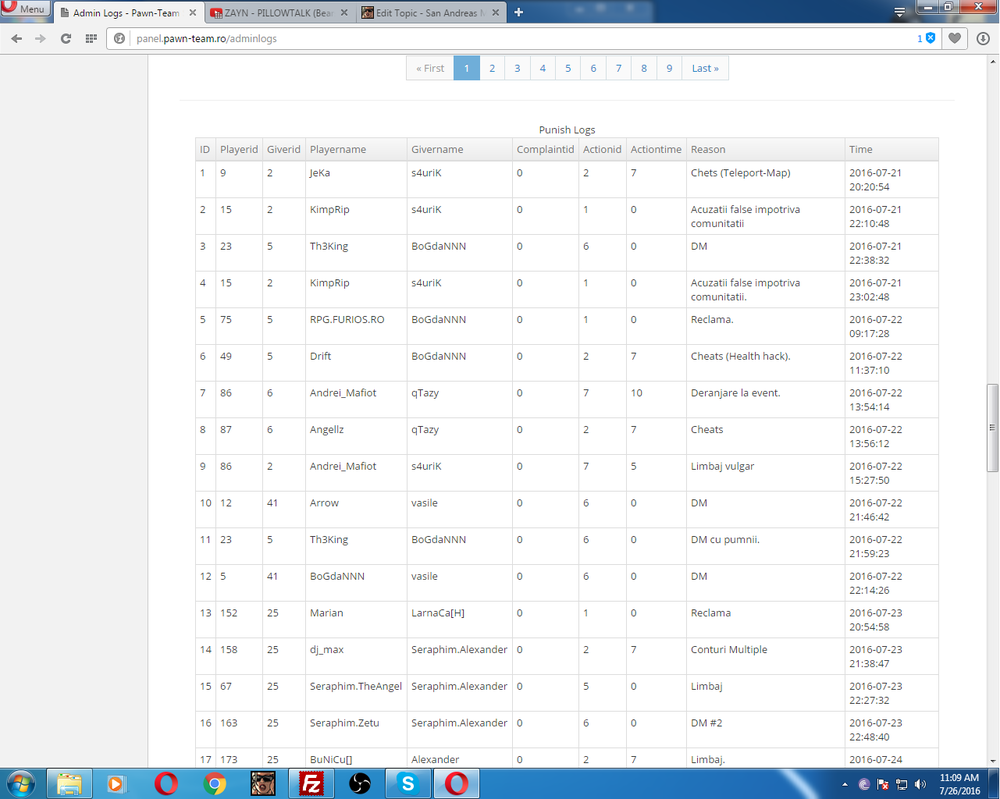Select giver name LarnaCa[H]
Viewport: 1000px width, 799px height.
pos(438,613)
